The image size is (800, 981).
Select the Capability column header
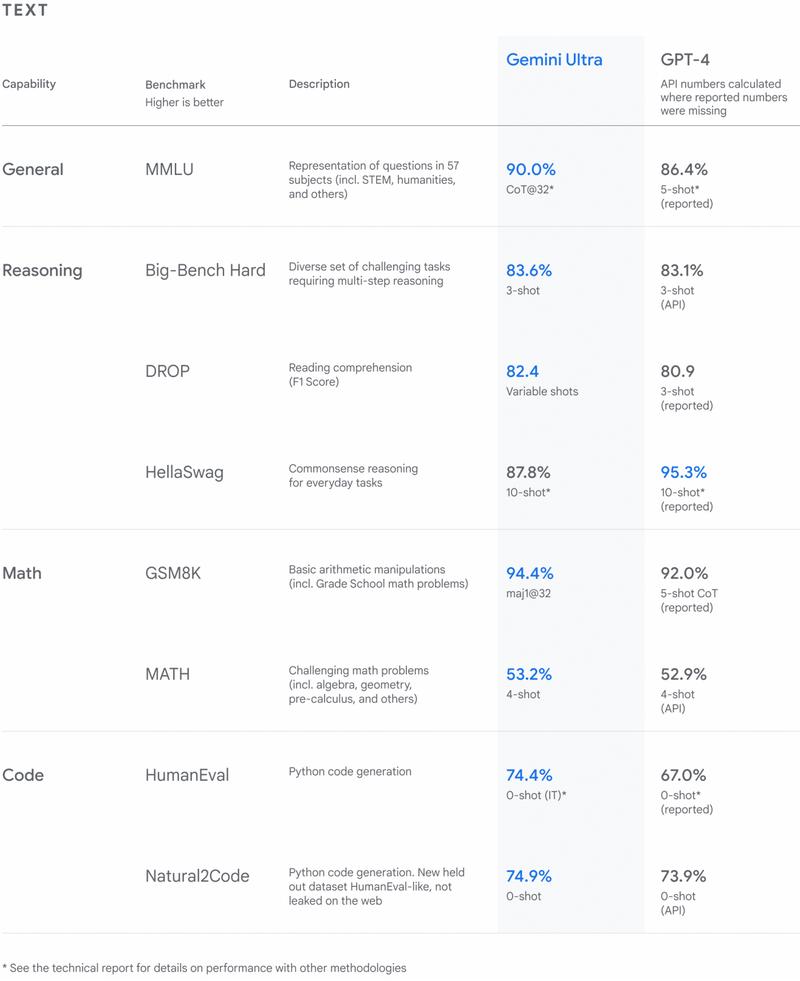coord(29,84)
